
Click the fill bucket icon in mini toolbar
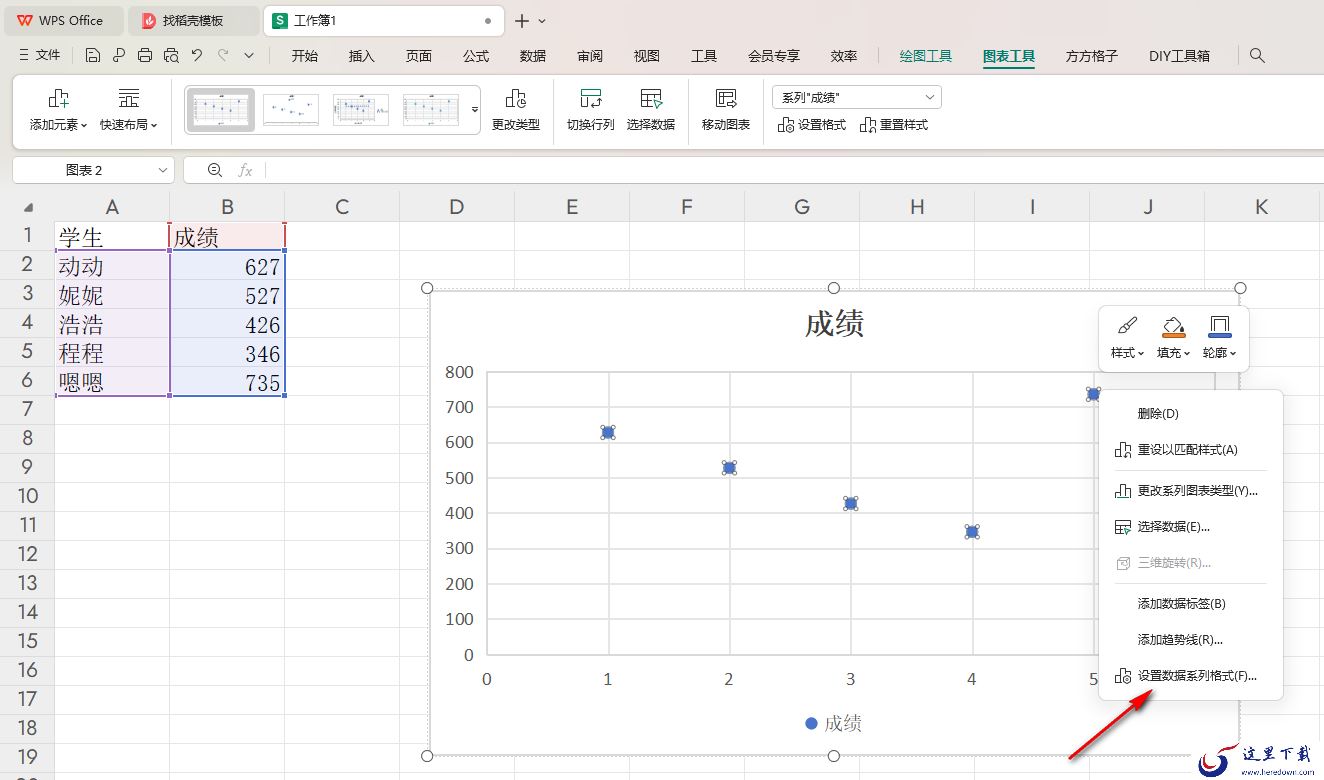point(1173,326)
